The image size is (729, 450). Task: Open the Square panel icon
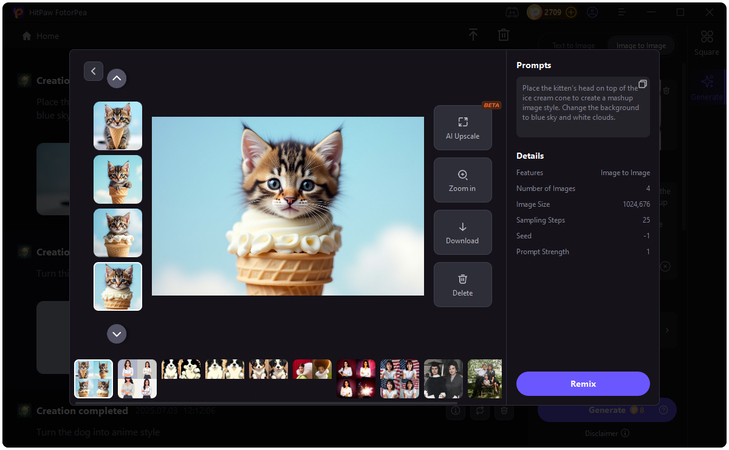pyautogui.click(x=707, y=43)
